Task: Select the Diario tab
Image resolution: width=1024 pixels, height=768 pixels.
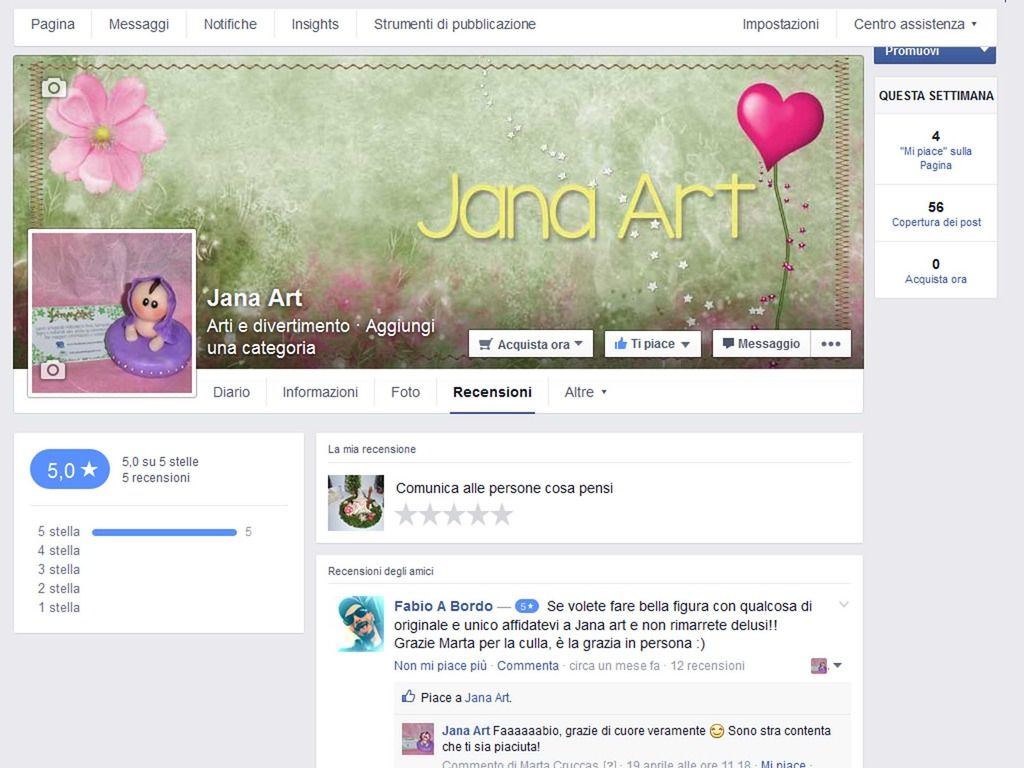Action: pos(231,392)
